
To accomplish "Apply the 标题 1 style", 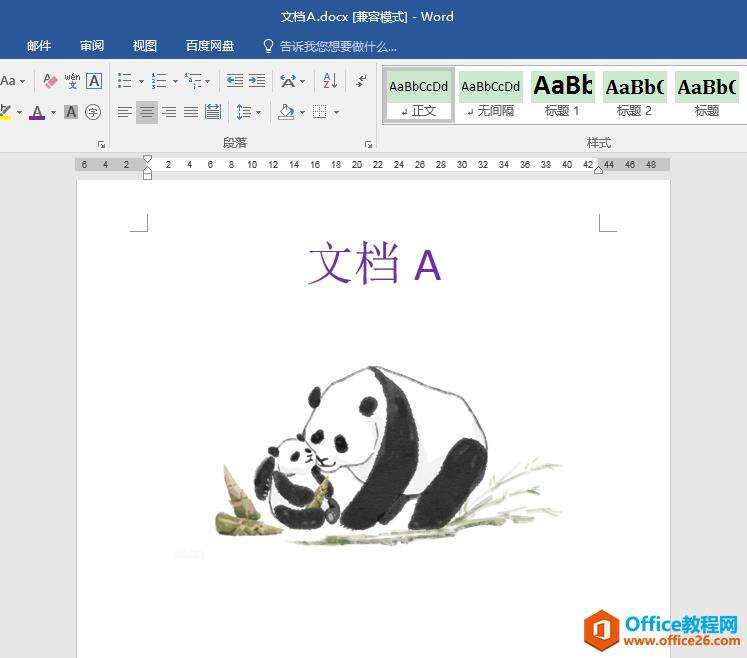I will [563, 95].
